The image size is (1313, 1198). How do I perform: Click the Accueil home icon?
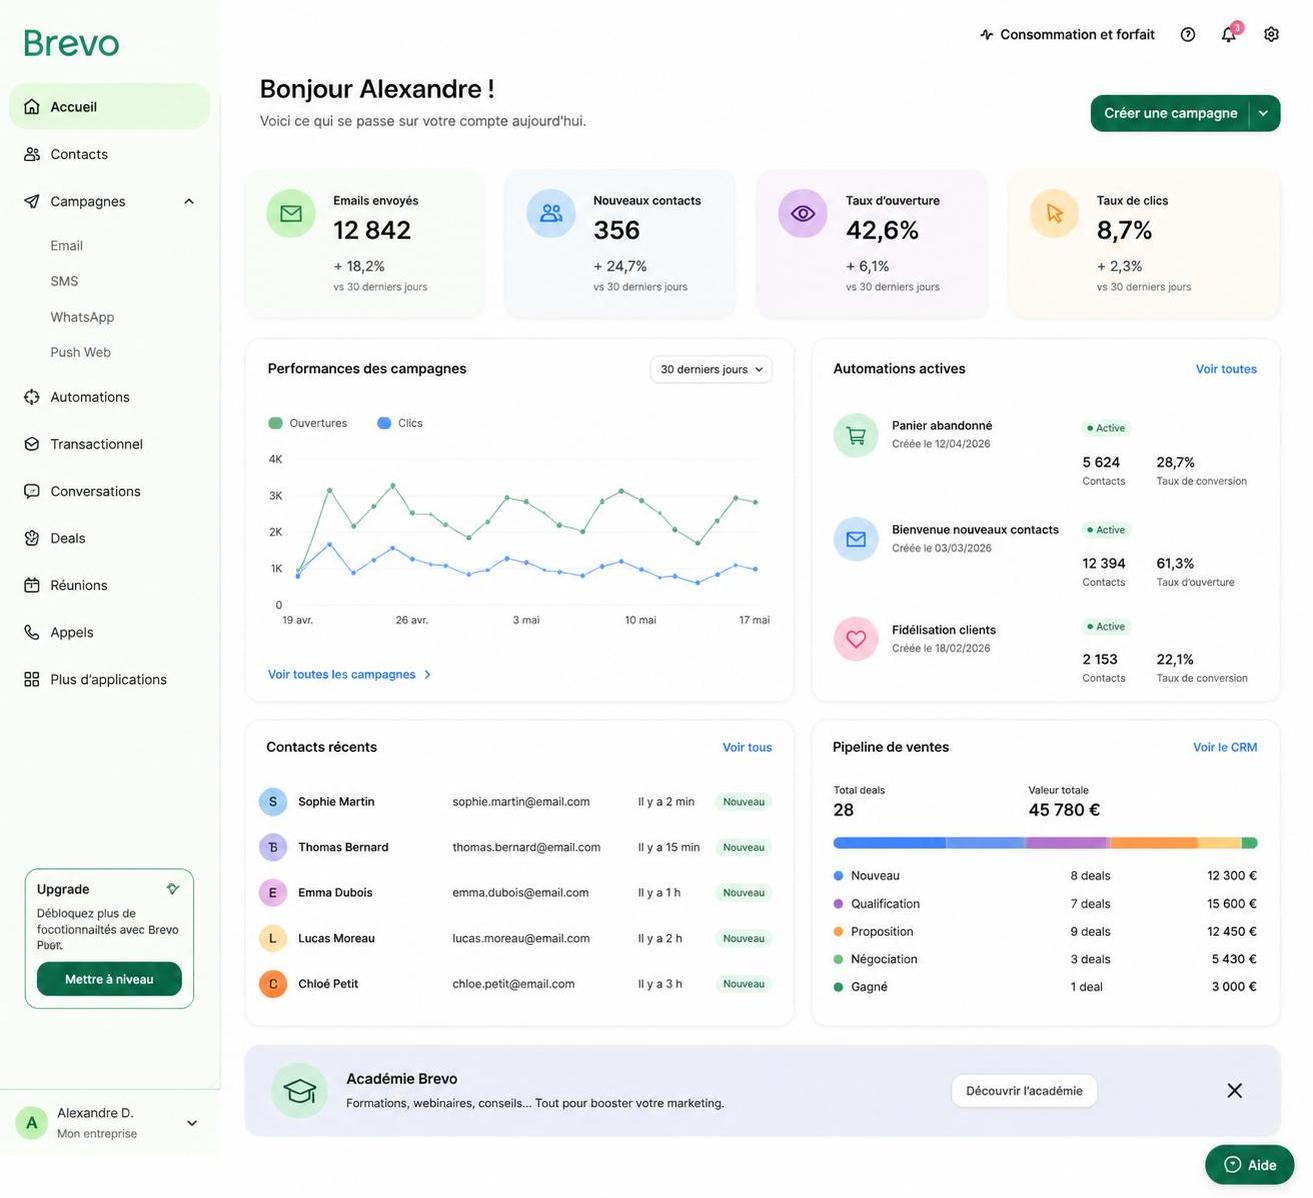[x=32, y=106]
